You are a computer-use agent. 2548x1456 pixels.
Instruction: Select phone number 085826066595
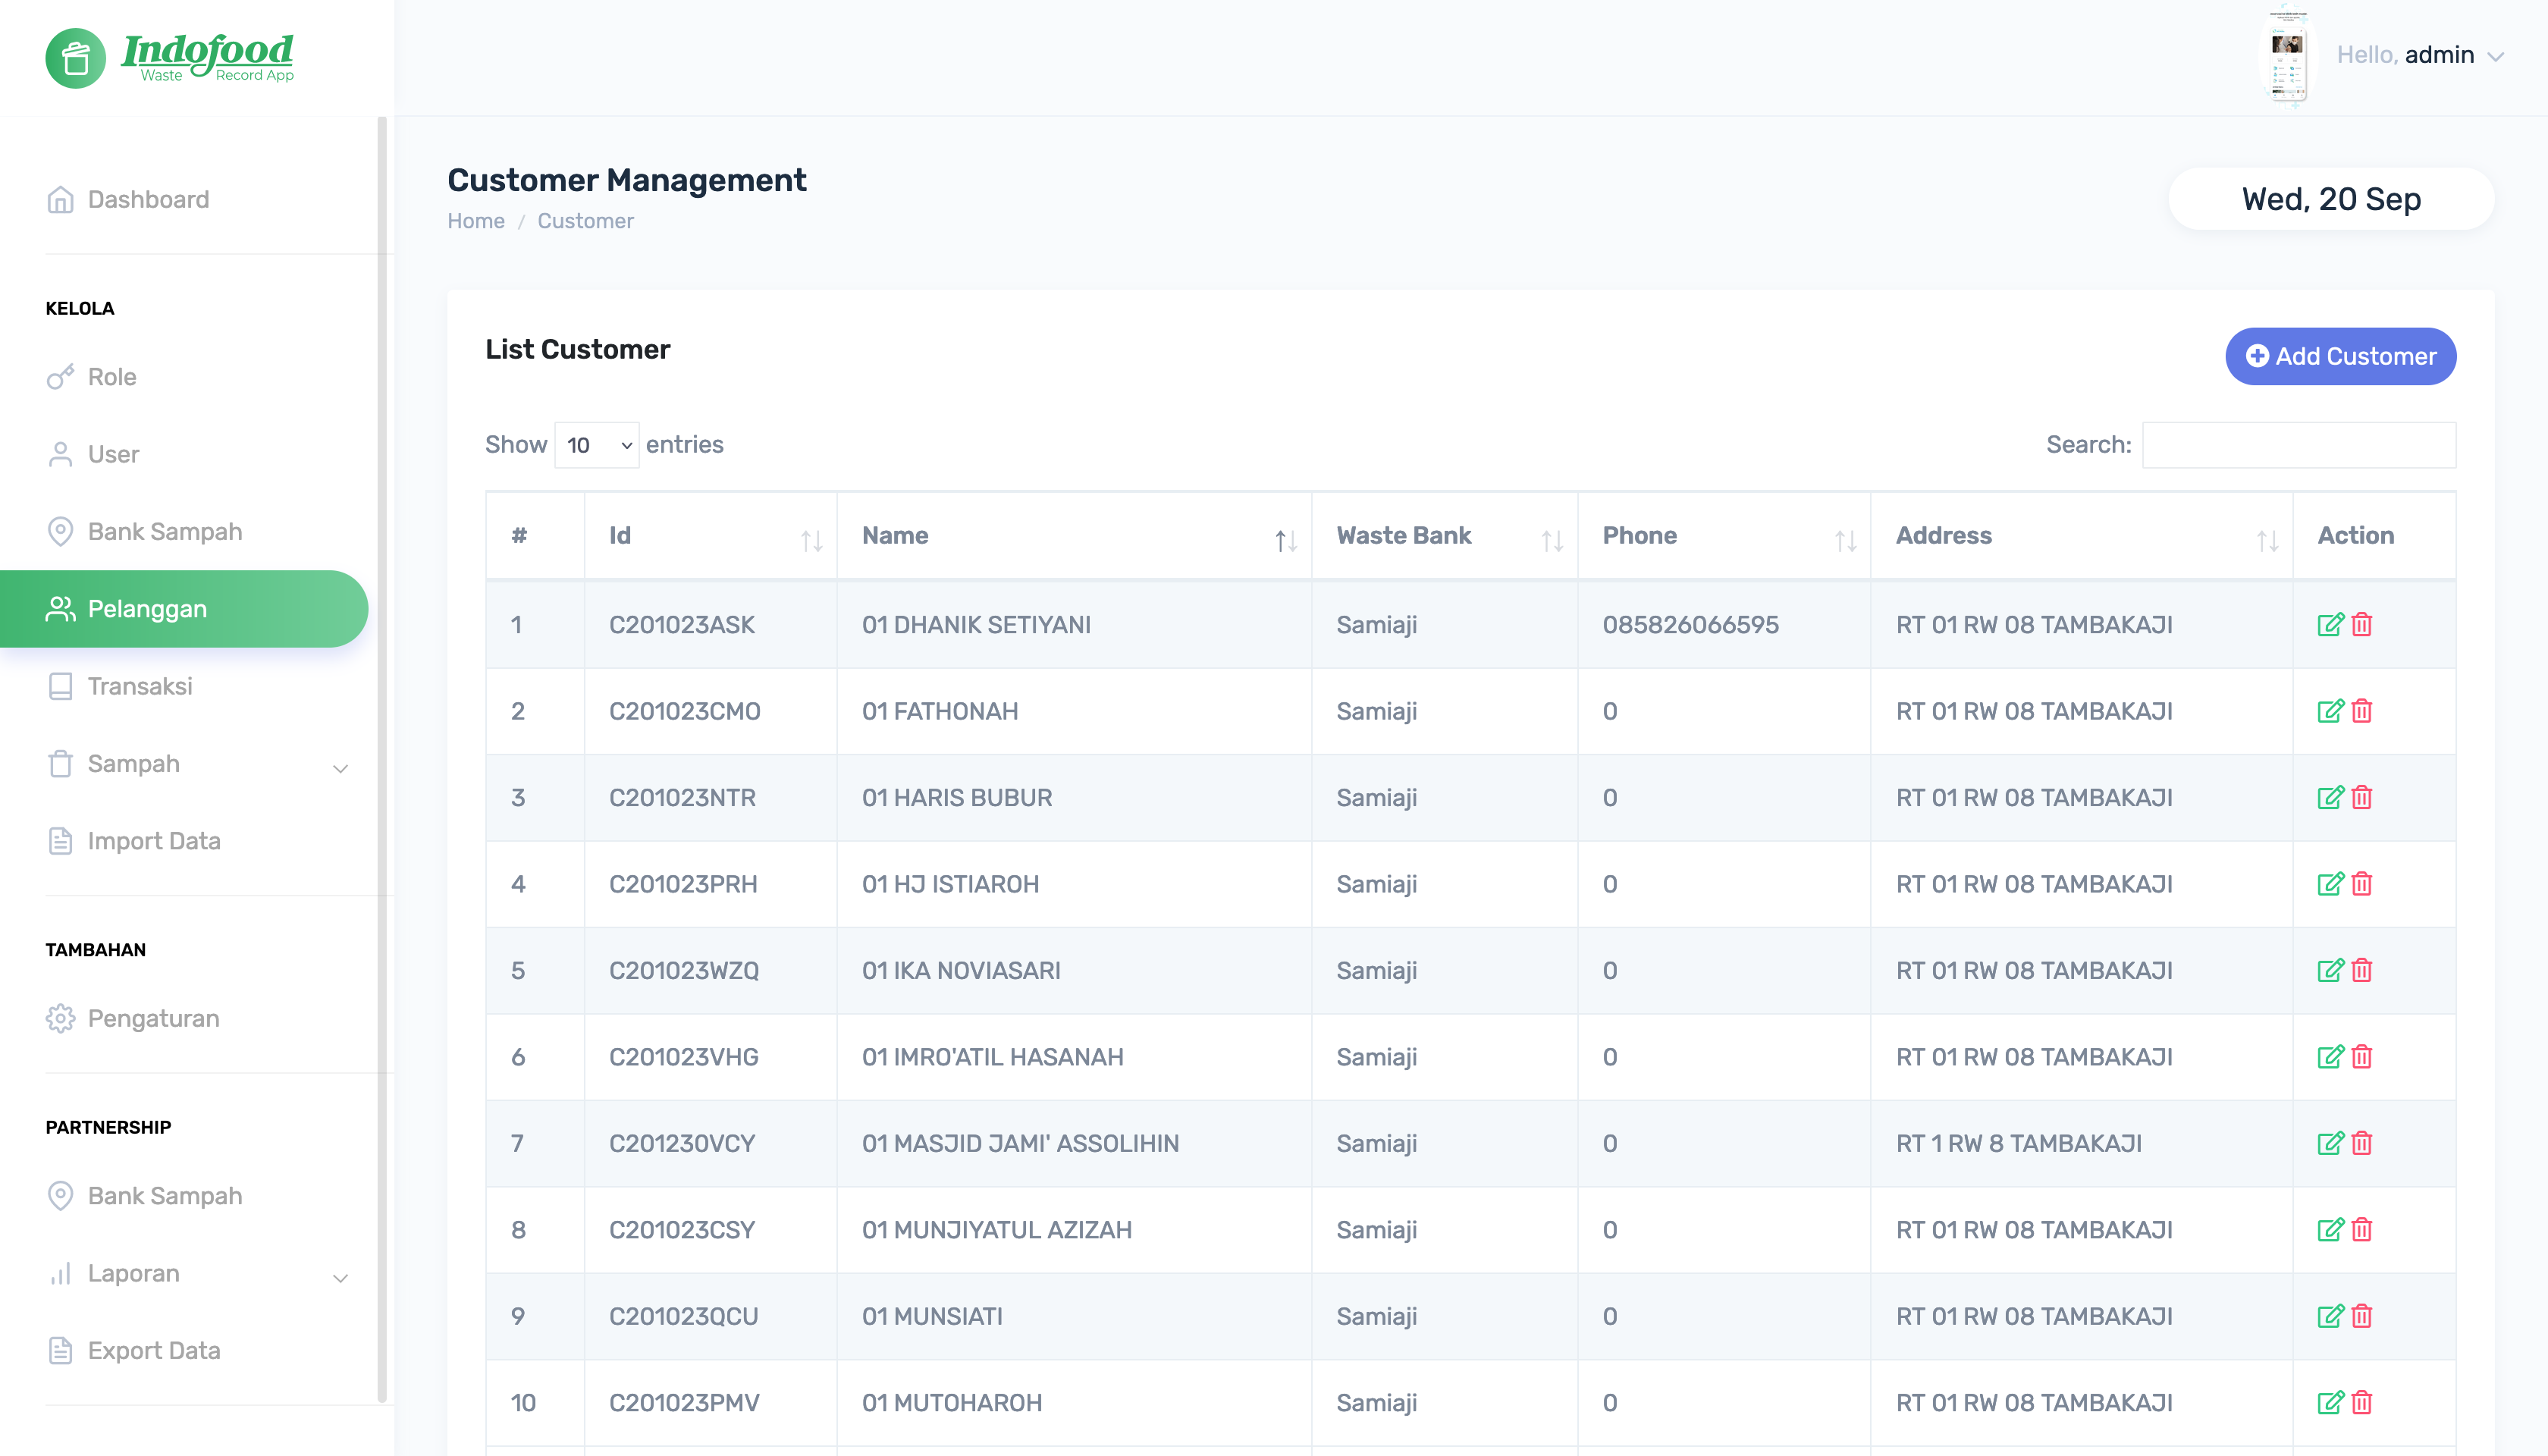click(x=1691, y=625)
